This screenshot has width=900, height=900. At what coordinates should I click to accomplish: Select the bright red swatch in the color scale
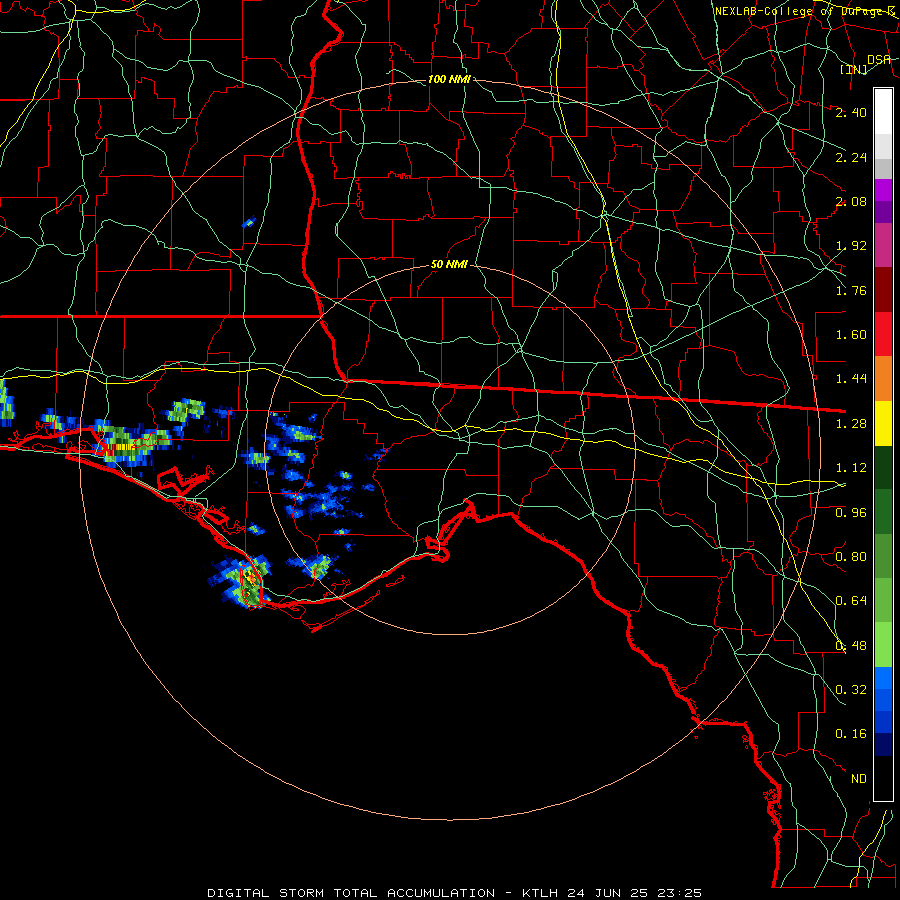(x=883, y=335)
